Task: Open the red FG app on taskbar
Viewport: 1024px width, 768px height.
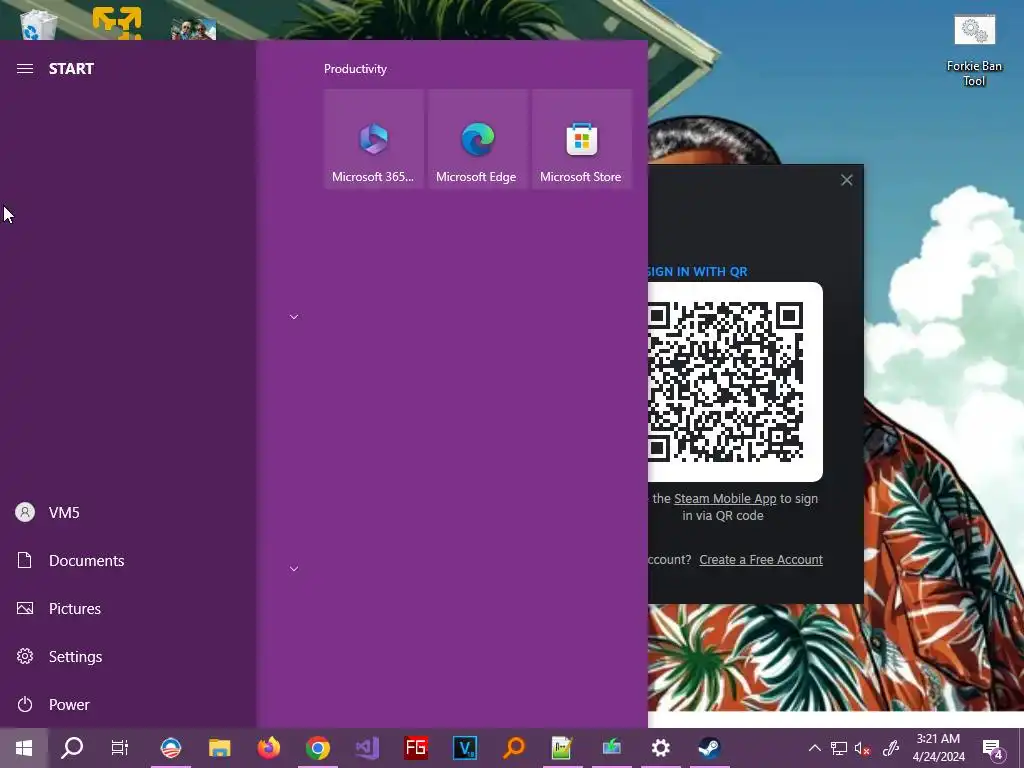Action: [x=415, y=748]
